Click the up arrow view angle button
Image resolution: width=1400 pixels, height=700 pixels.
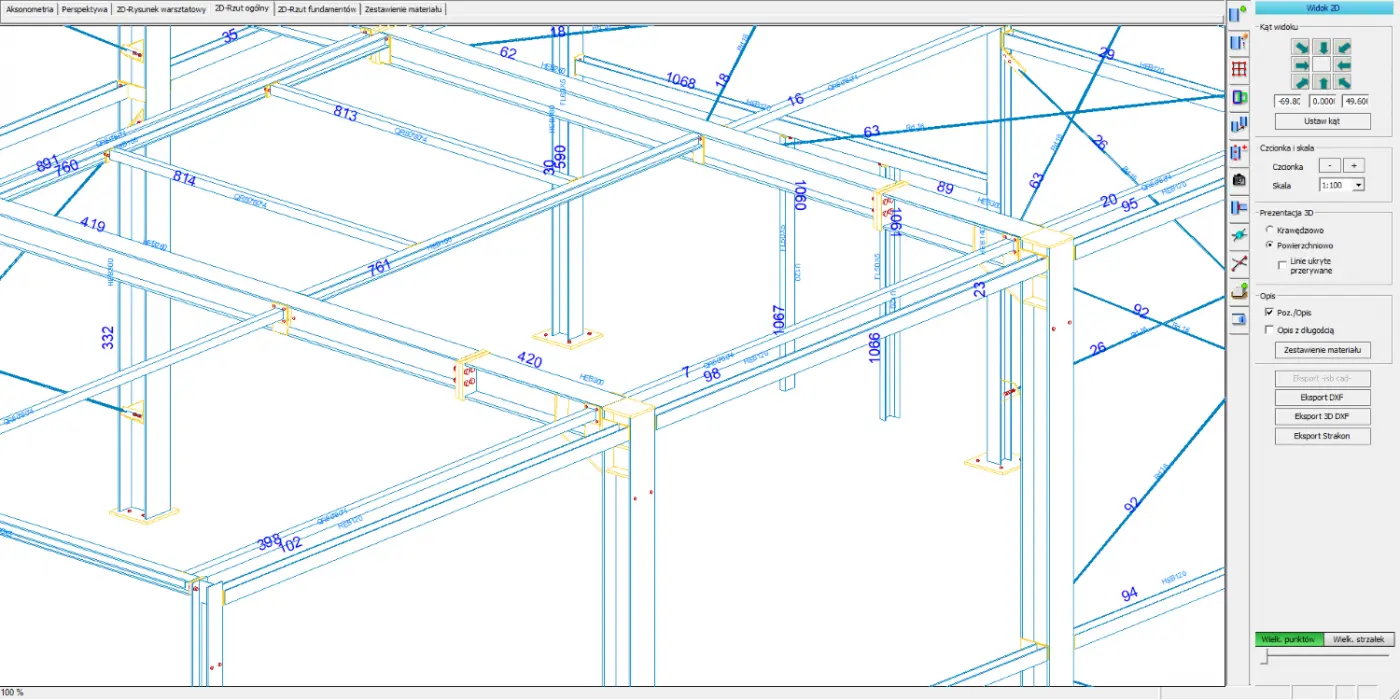pos(1322,82)
